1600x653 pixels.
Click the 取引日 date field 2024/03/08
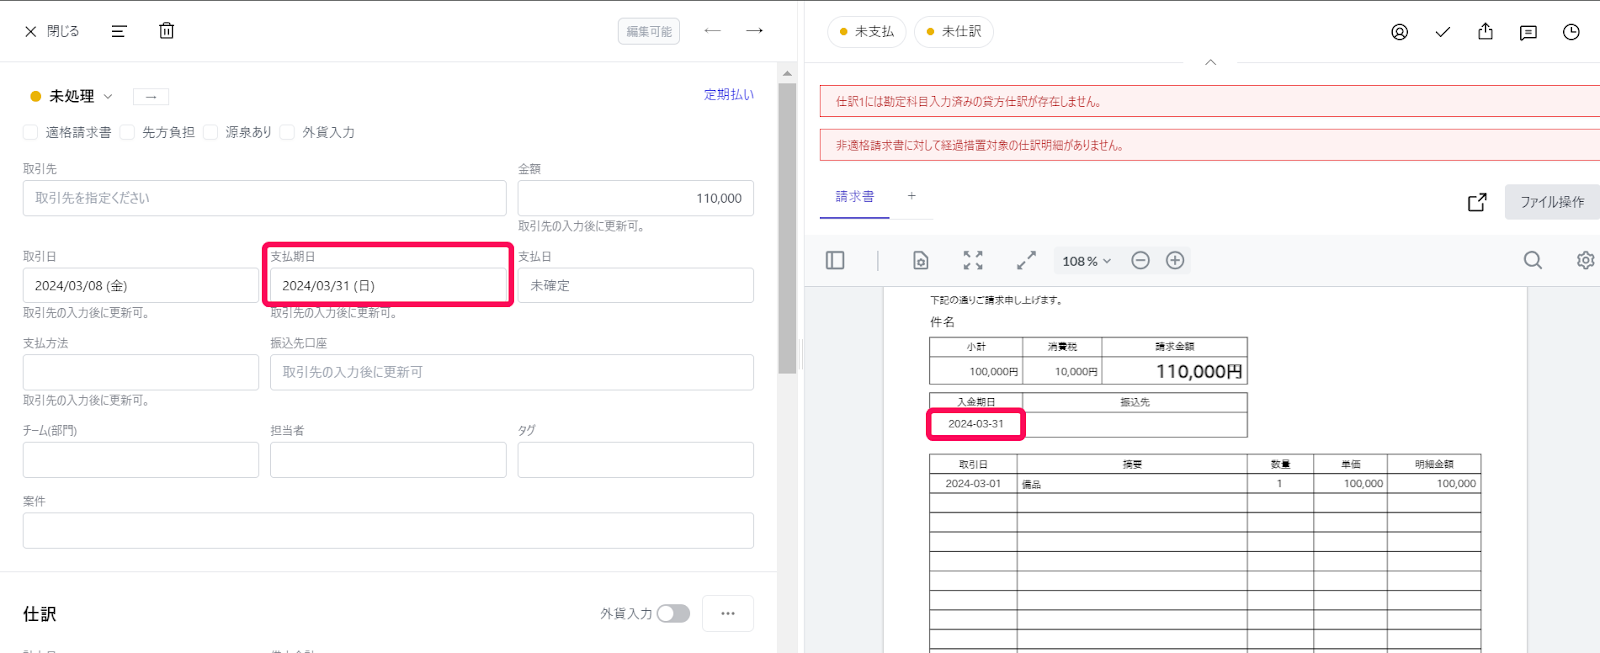tap(140, 285)
